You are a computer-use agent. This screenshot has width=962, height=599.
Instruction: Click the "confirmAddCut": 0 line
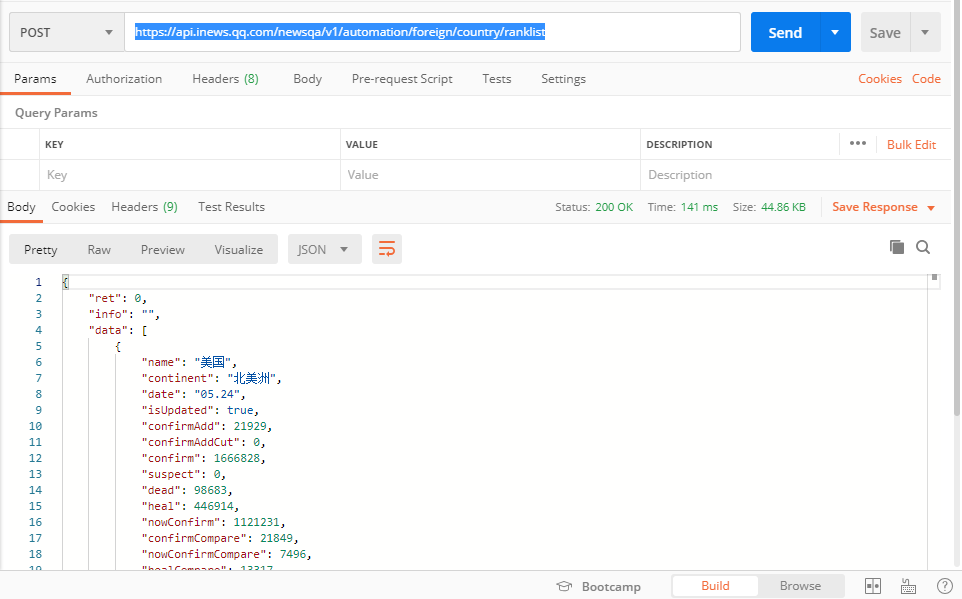tap(203, 442)
